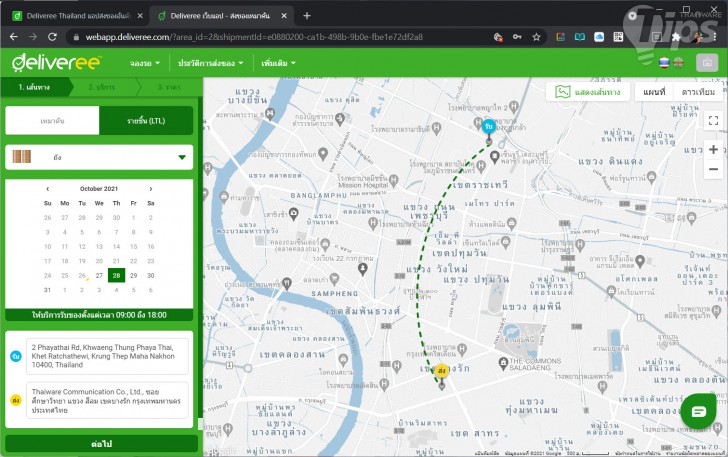The width and height of the screenshot is (728, 457).
Task: Toggle the map fullscreen view icon
Action: 714,121
